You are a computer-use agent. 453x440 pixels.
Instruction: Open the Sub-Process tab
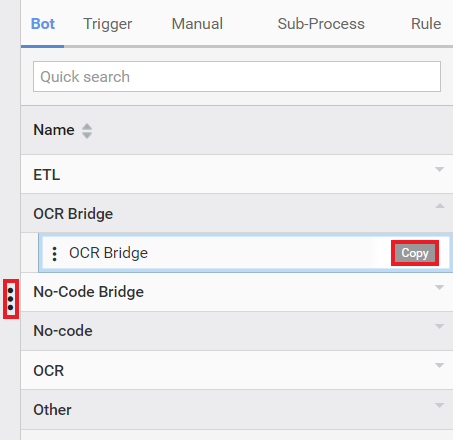pos(321,24)
